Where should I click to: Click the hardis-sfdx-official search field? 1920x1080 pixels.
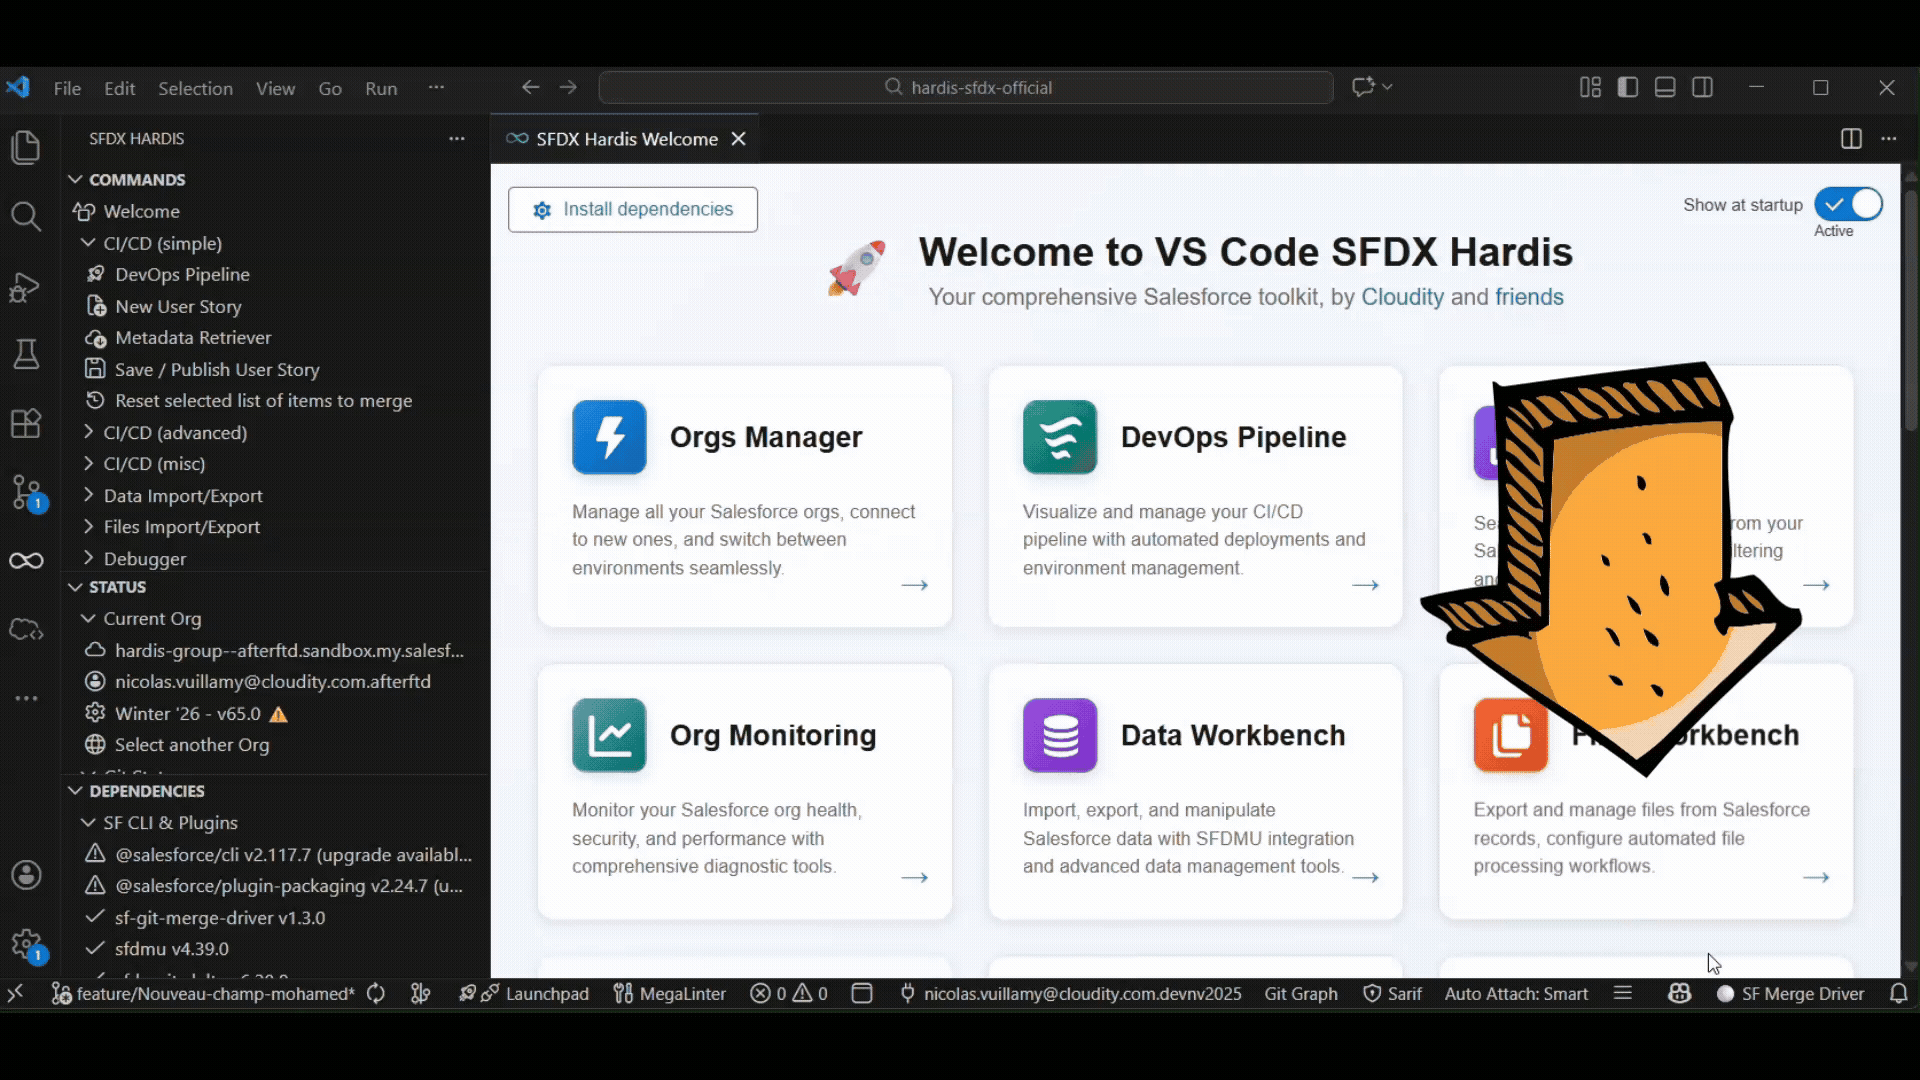966,88
